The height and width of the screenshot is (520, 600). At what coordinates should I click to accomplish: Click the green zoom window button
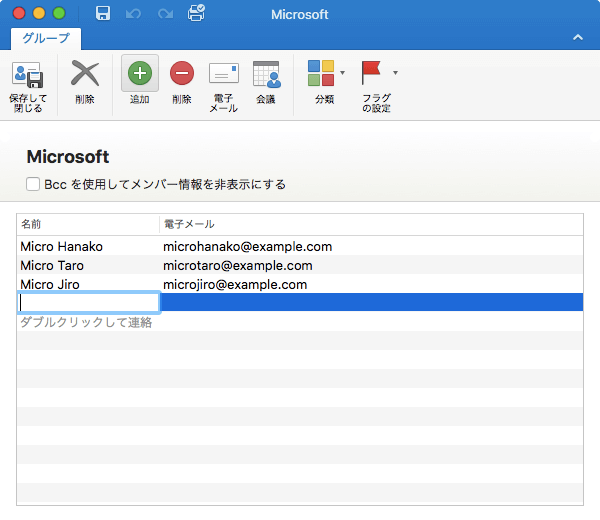[x=59, y=13]
